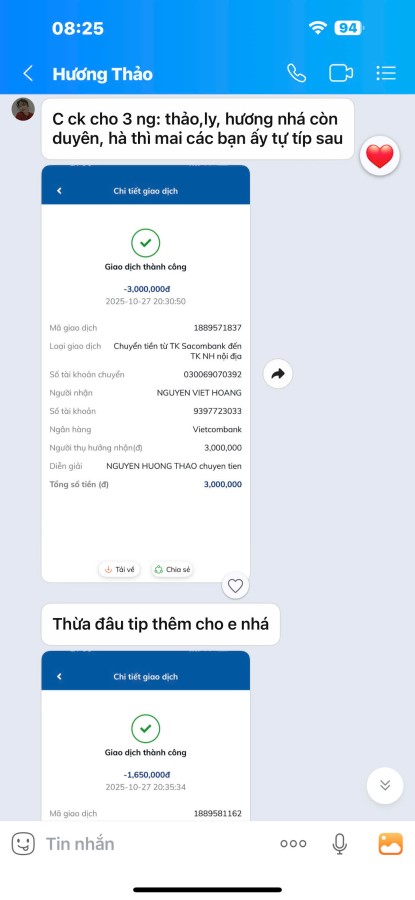415x900 pixels.
Task: Tap the microphone to record voice message
Action: tap(339, 843)
